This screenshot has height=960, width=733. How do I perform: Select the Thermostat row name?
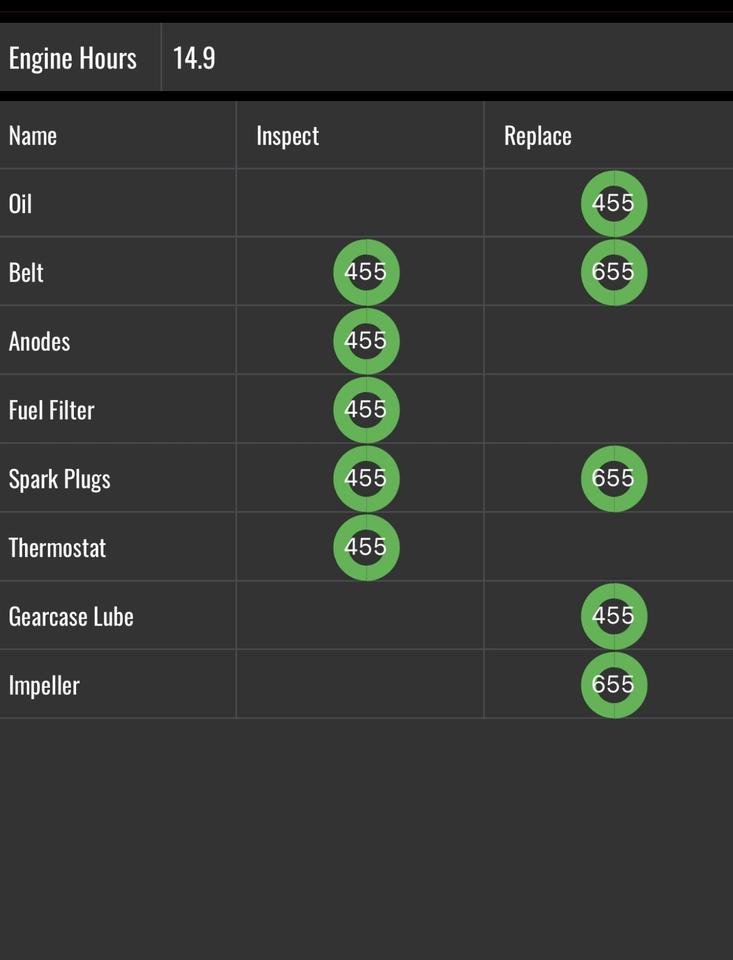point(57,548)
